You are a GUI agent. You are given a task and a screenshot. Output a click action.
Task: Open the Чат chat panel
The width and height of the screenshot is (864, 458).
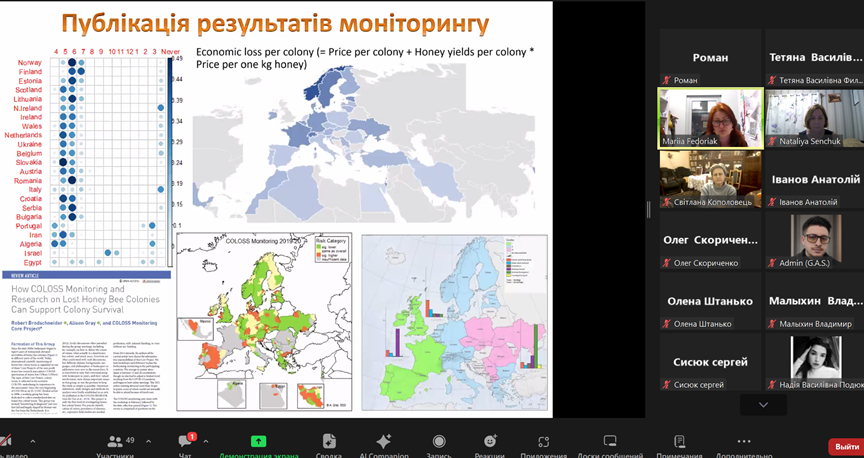[x=186, y=443]
